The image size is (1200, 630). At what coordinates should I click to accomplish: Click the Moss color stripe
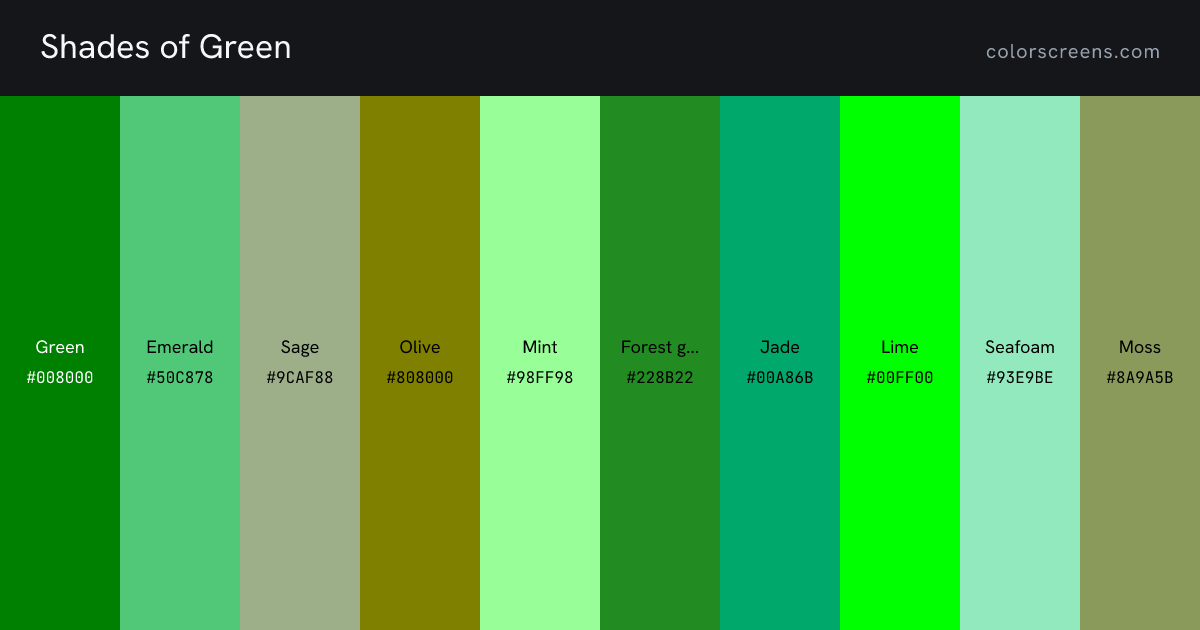(x=1140, y=363)
